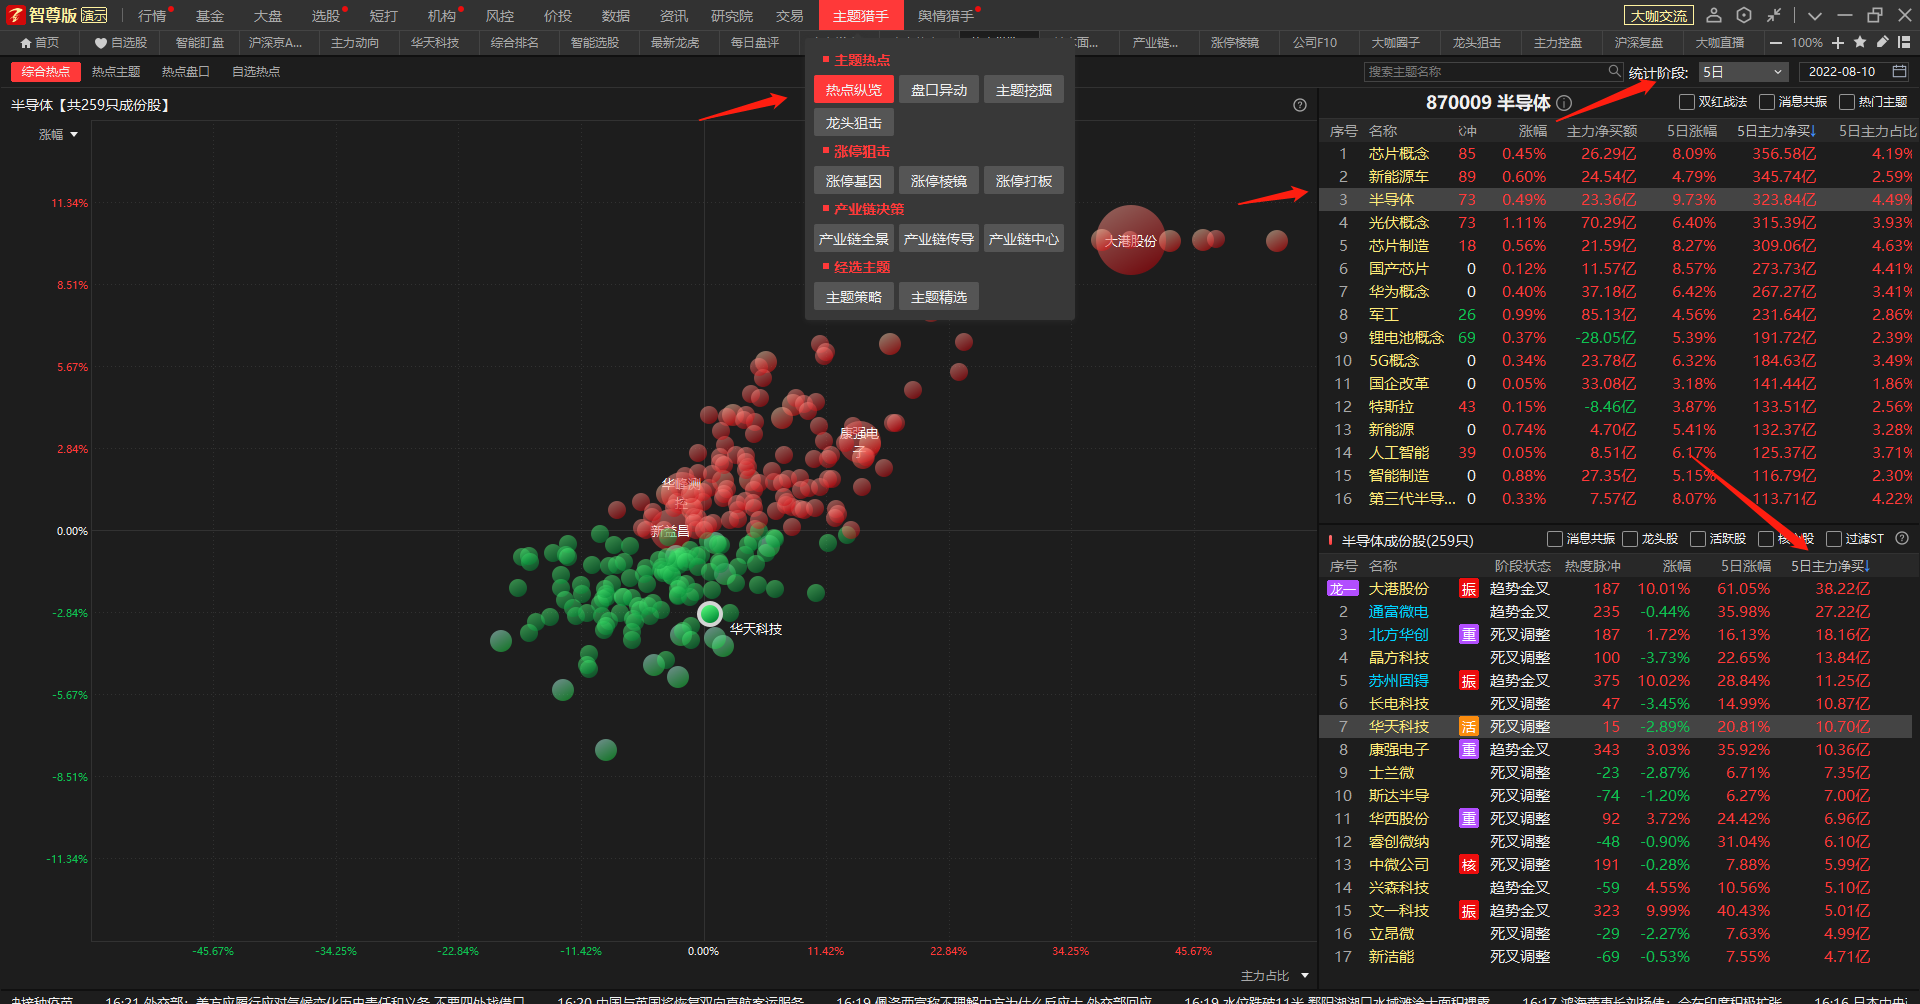Image resolution: width=1920 pixels, height=1004 pixels.
Task: Click the 自选股 heart icon tab
Action: pos(121,43)
